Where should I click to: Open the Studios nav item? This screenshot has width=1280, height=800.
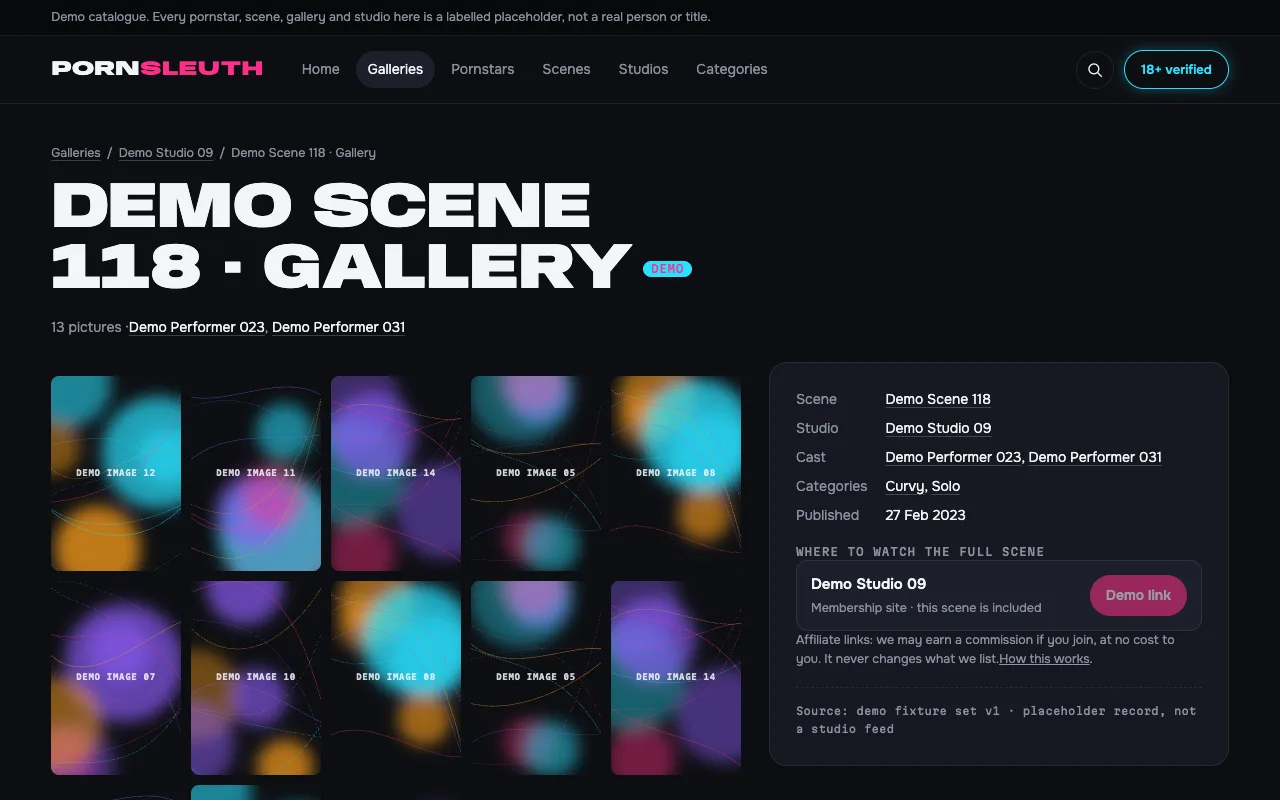[x=643, y=69]
